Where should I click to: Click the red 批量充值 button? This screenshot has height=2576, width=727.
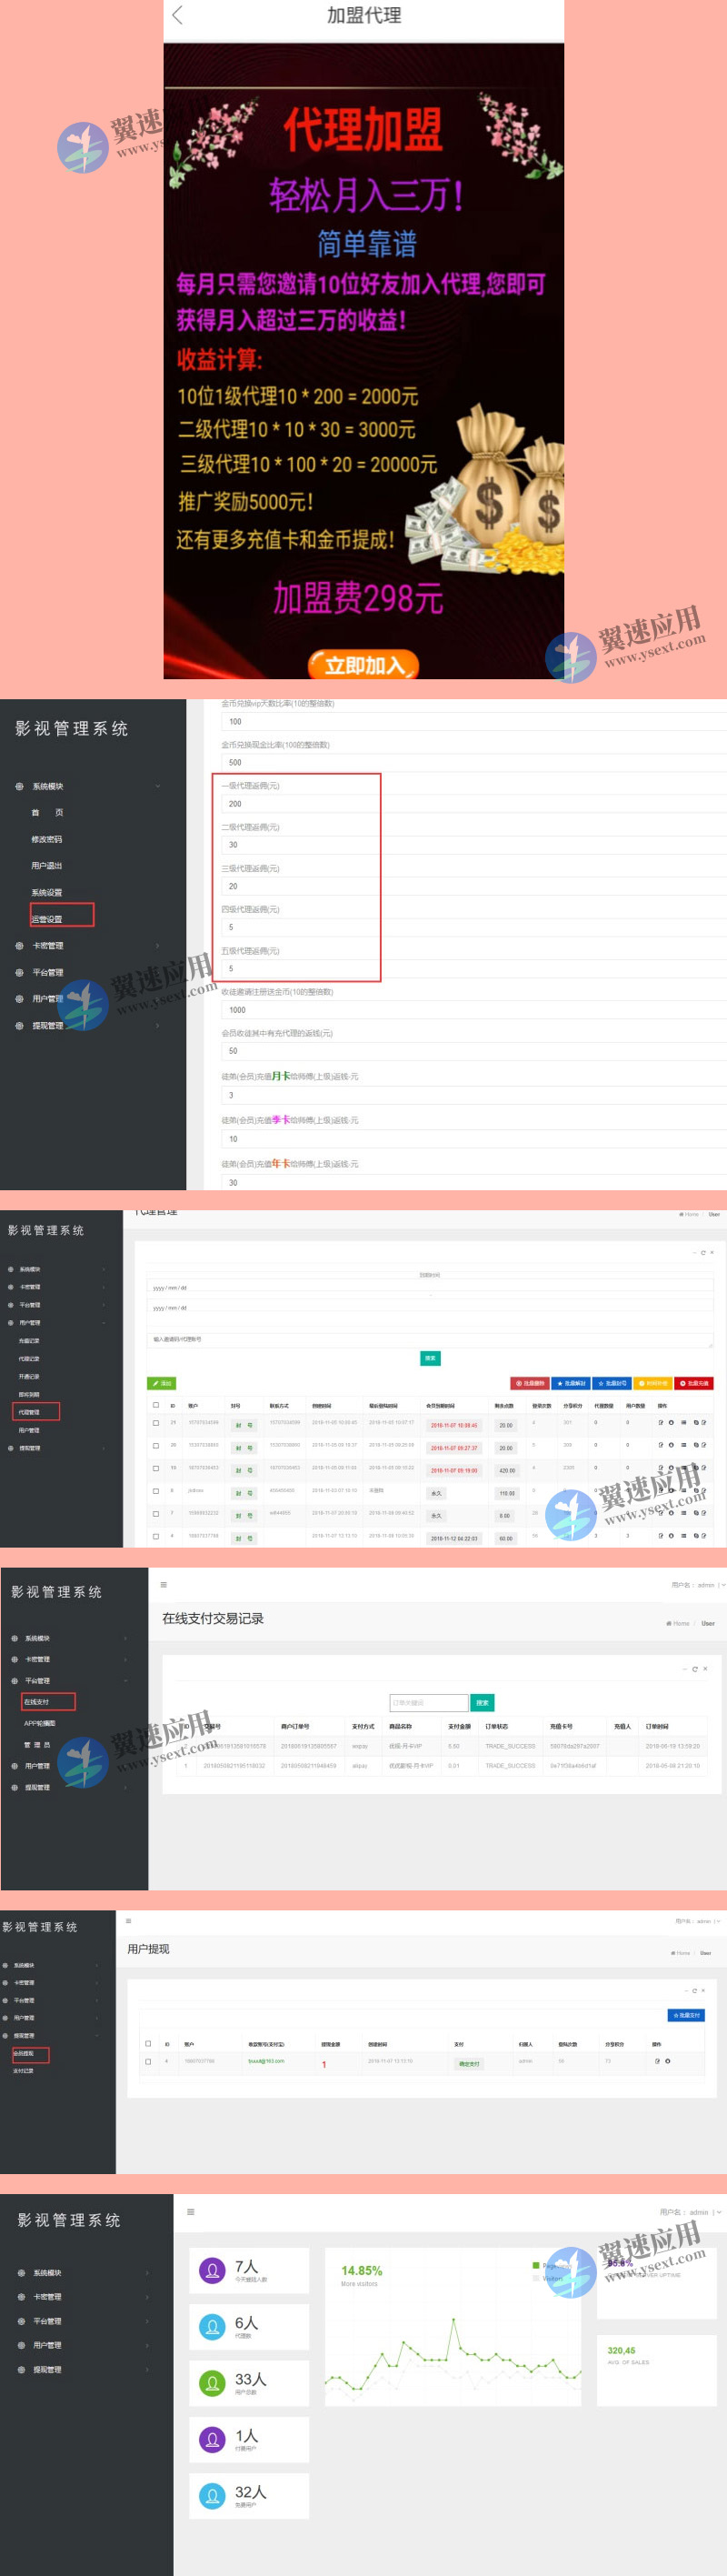tap(694, 1383)
